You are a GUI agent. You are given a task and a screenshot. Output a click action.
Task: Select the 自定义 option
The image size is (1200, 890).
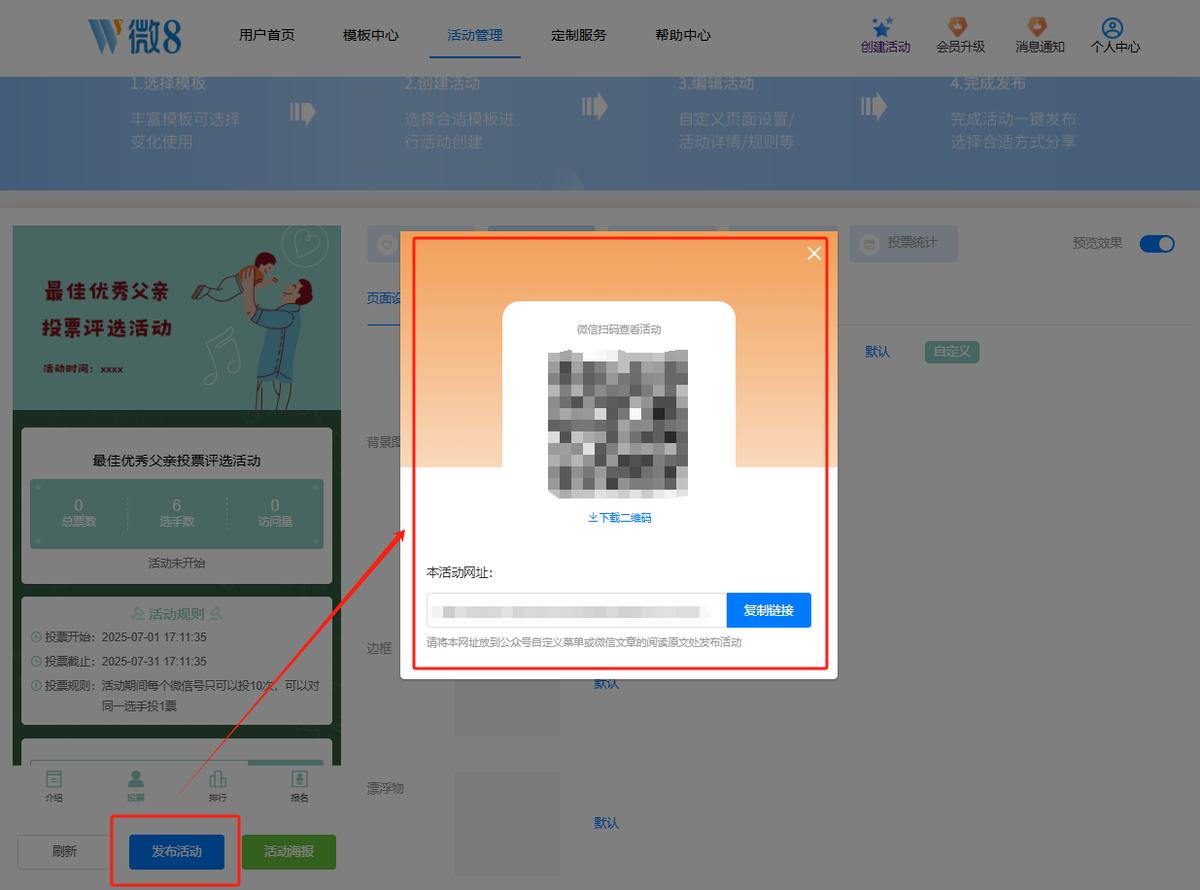952,352
